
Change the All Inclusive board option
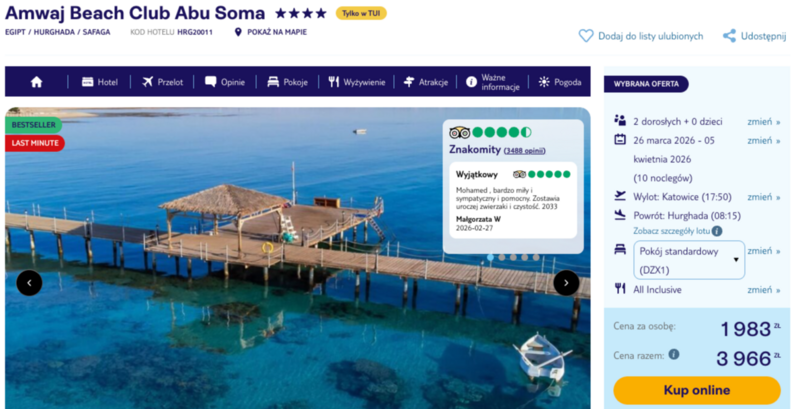764,290
